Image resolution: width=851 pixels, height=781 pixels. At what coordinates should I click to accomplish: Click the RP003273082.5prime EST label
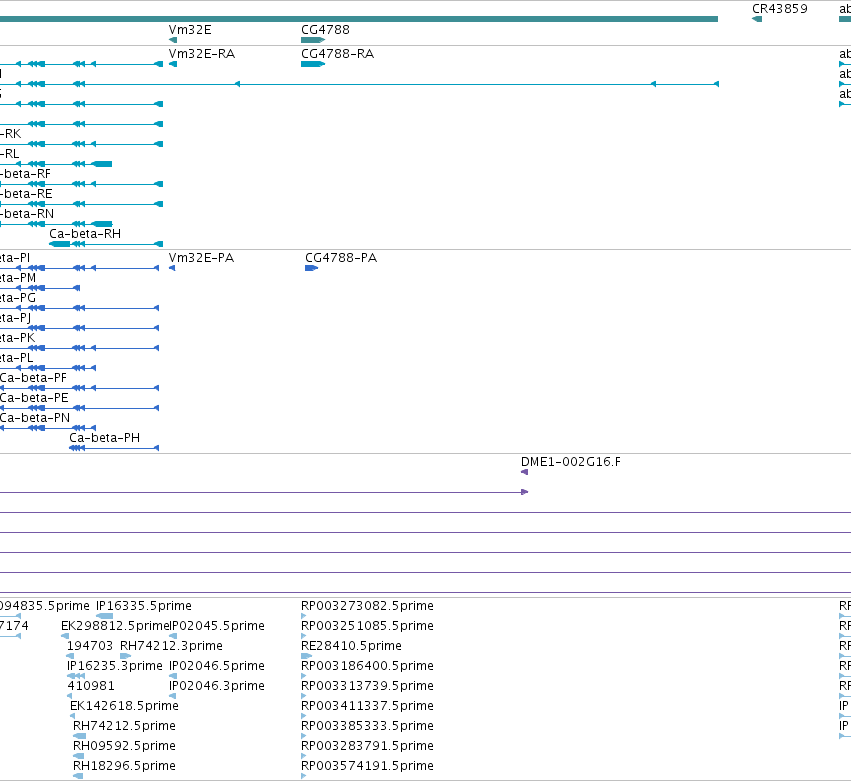click(367, 606)
